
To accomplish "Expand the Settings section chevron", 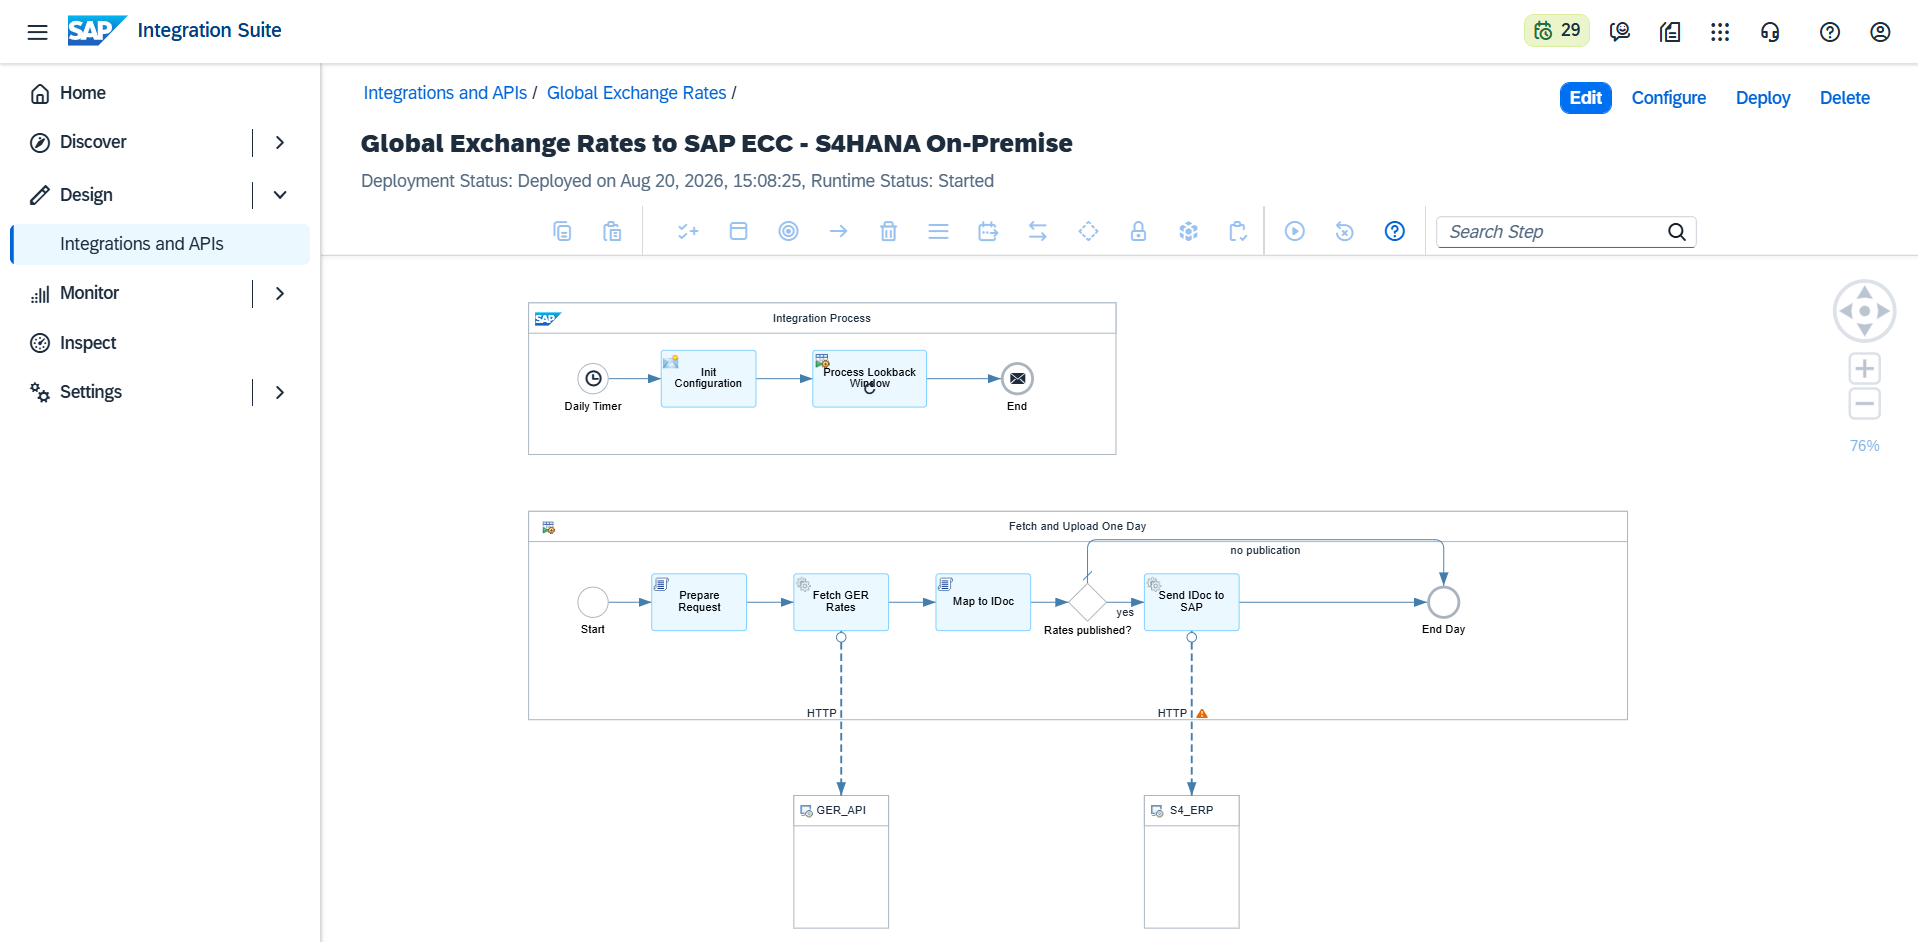I will pyautogui.click(x=280, y=392).
